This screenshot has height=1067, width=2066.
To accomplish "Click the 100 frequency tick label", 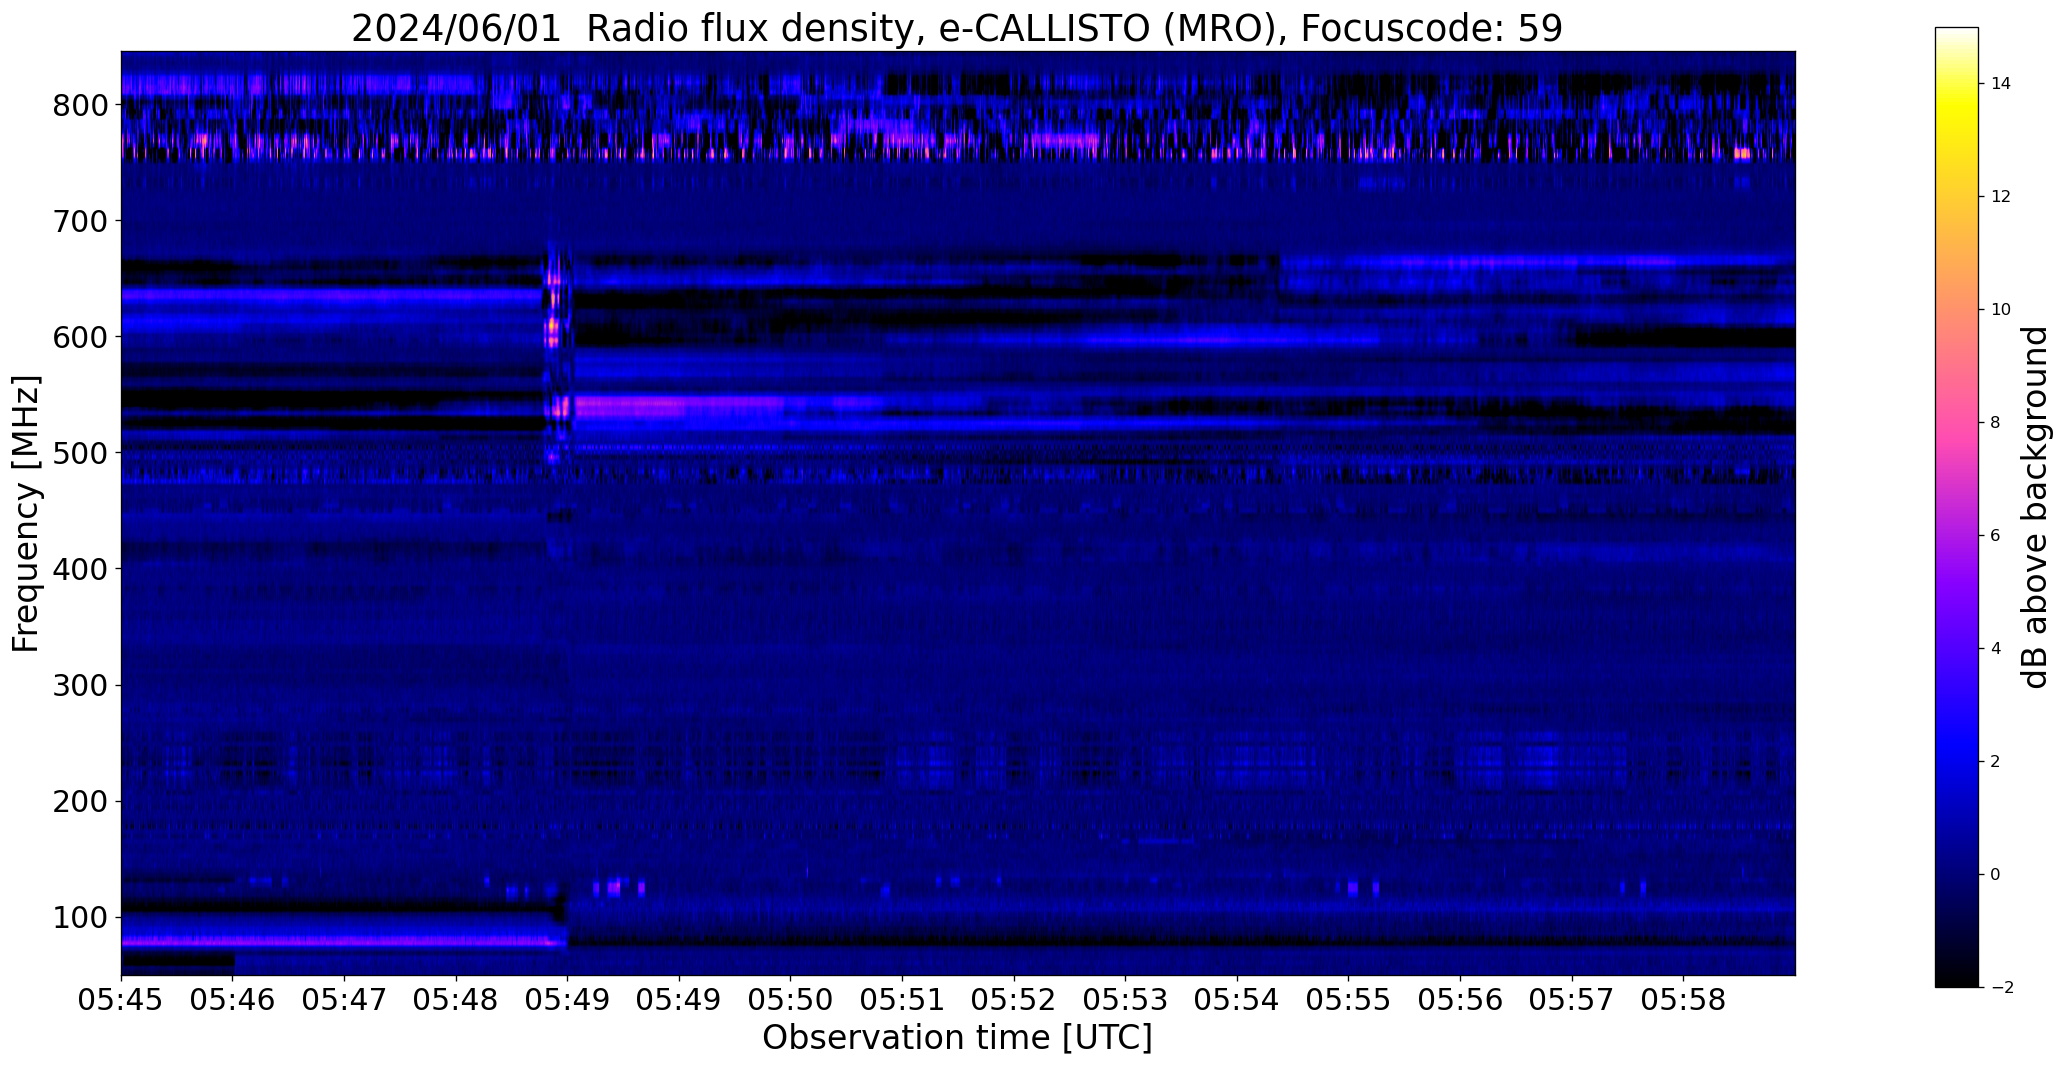I will click(81, 918).
